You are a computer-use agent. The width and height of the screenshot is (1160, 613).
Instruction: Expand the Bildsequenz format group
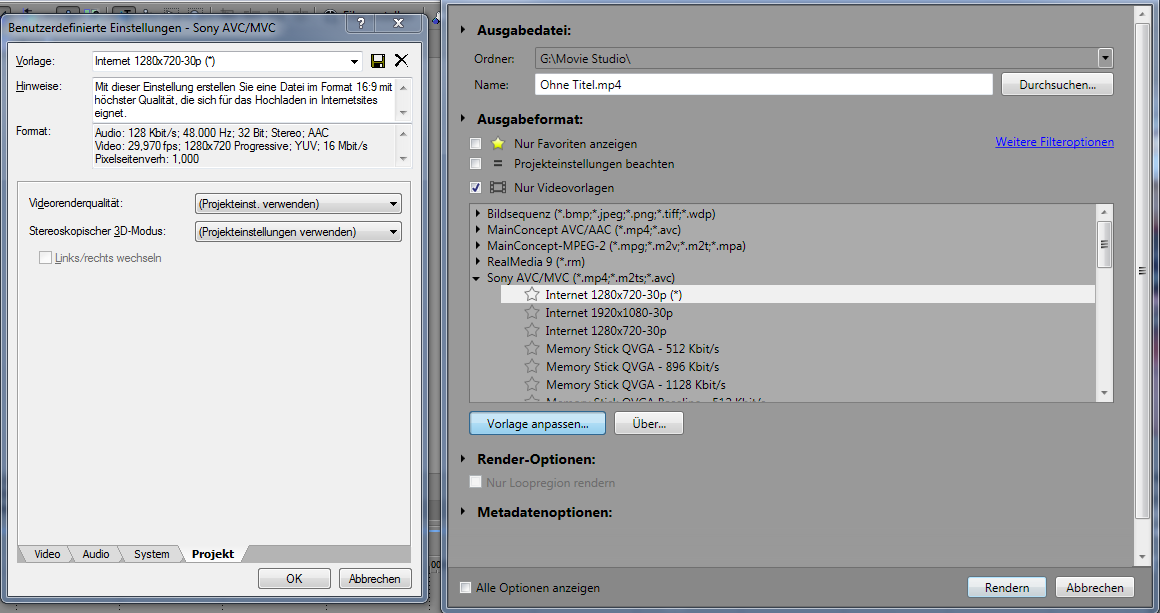[478, 214]
